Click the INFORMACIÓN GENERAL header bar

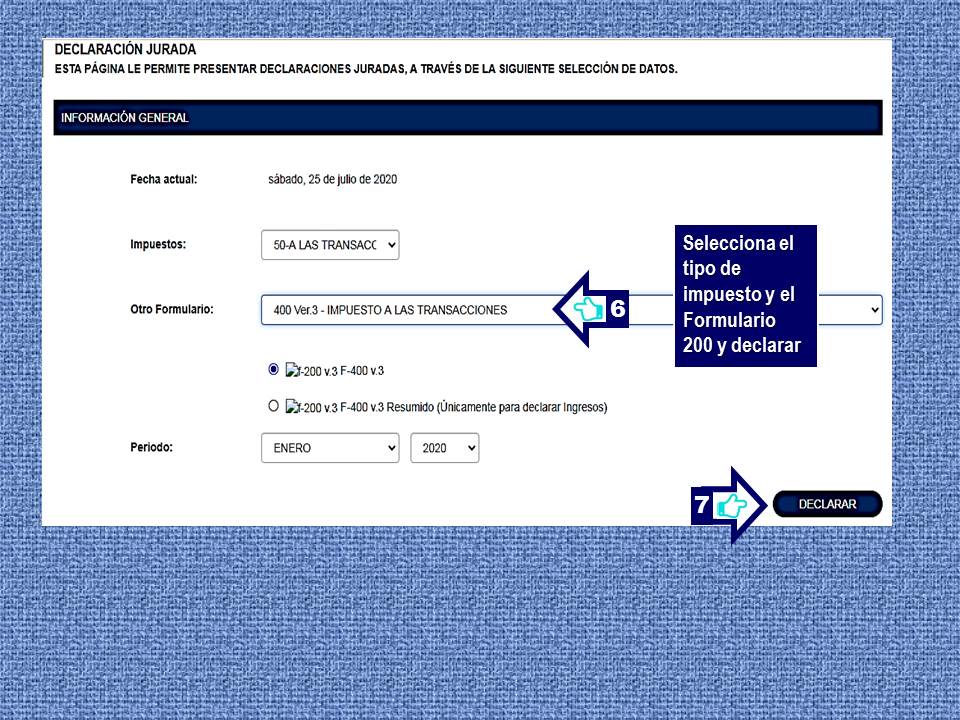(468, 118)
